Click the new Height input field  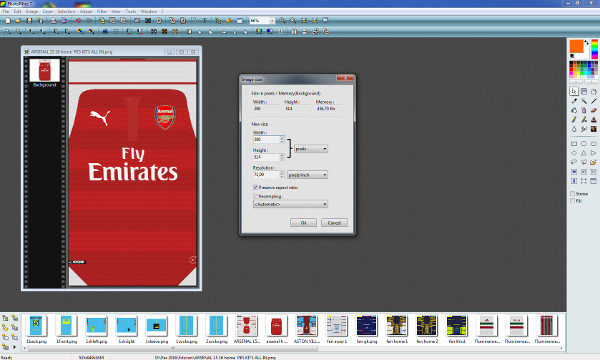click(x=266, y=157)
